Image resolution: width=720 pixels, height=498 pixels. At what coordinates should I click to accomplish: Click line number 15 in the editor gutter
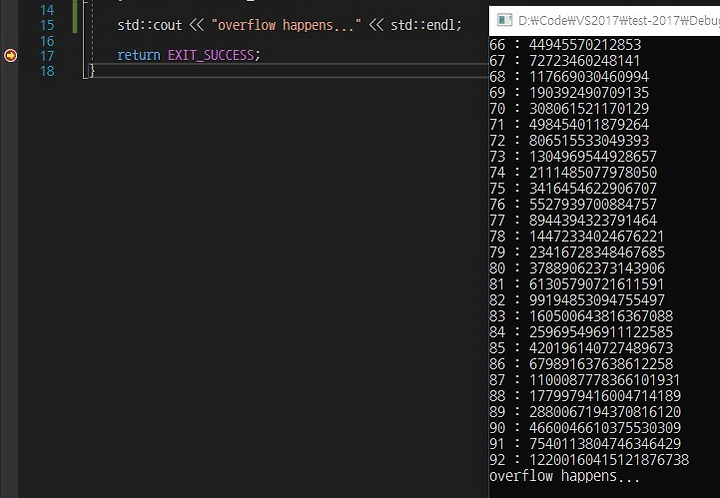click(x=47, y=25)
